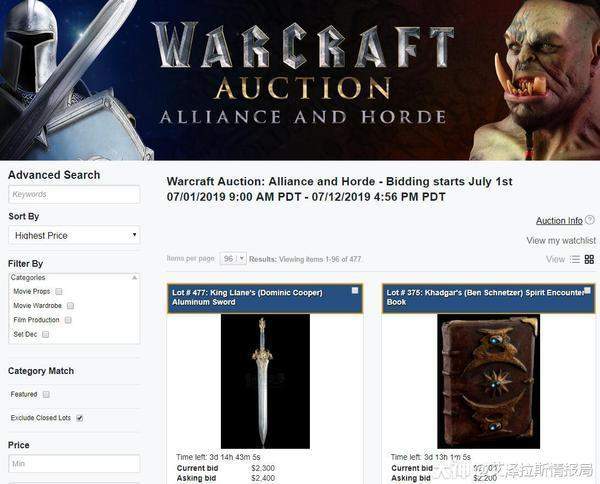The width and height of the screenshot is (600, 484).
Task: Click the Keywords search field
Action: [74, 194]
